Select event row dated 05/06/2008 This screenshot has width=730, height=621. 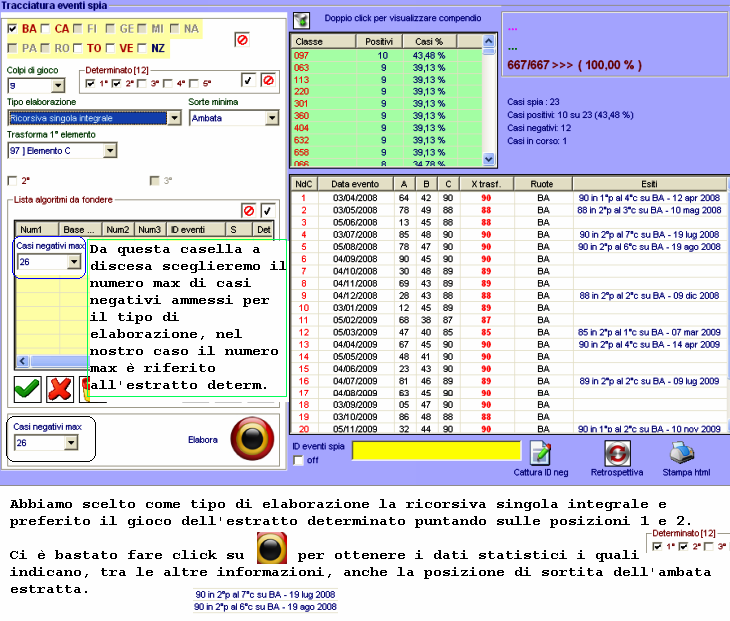[508, 223]
